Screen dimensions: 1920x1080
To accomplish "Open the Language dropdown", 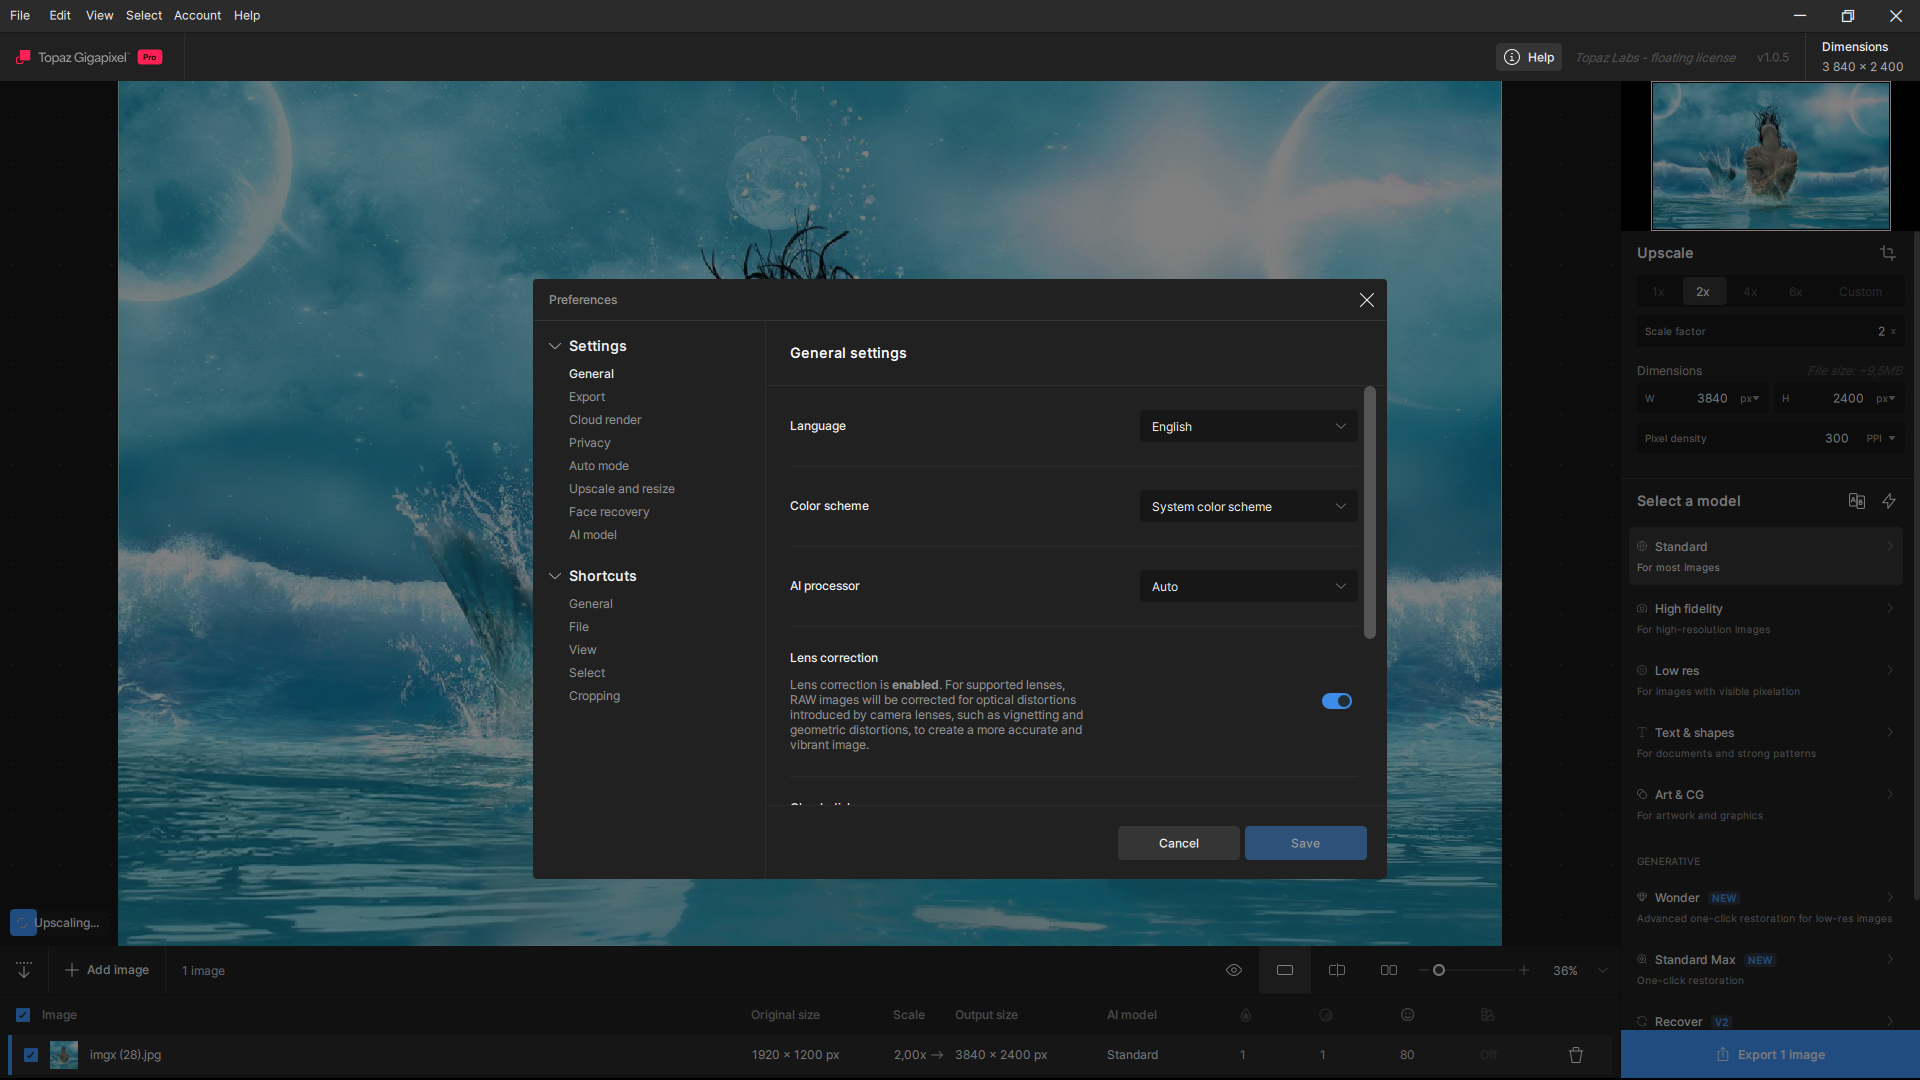I will coord(1248,427).
